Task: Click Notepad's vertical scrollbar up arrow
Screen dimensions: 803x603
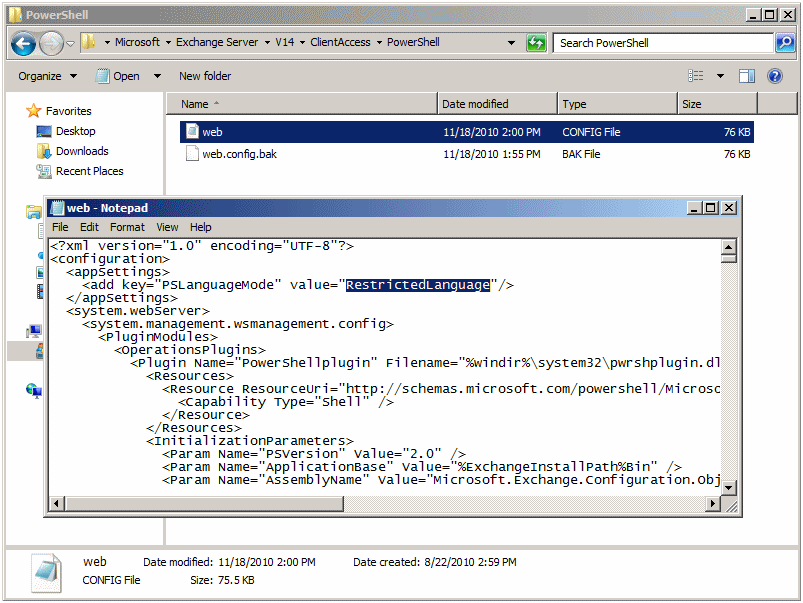Action: (x=728, y=247)
